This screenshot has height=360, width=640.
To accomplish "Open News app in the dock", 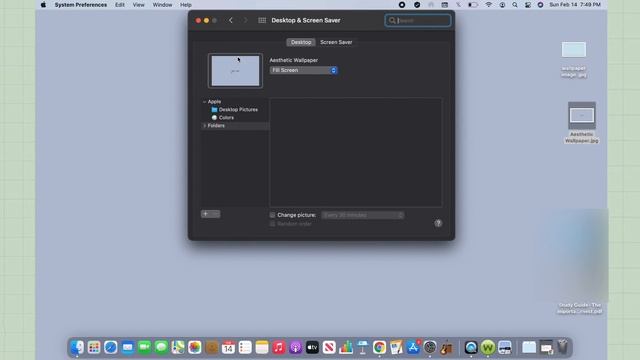I will [x=329, y=347].
